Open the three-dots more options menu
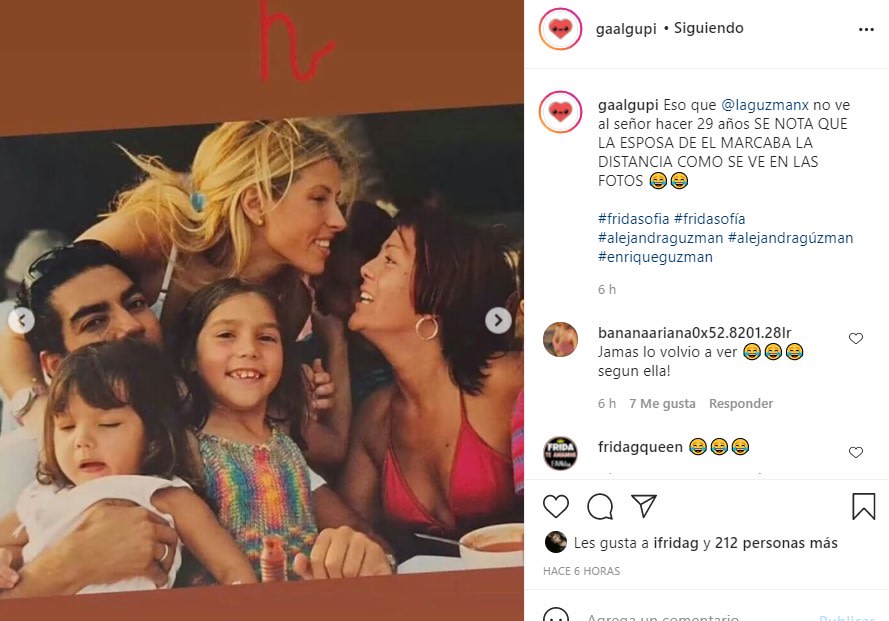Screen dimensions: 889x621 866,29
